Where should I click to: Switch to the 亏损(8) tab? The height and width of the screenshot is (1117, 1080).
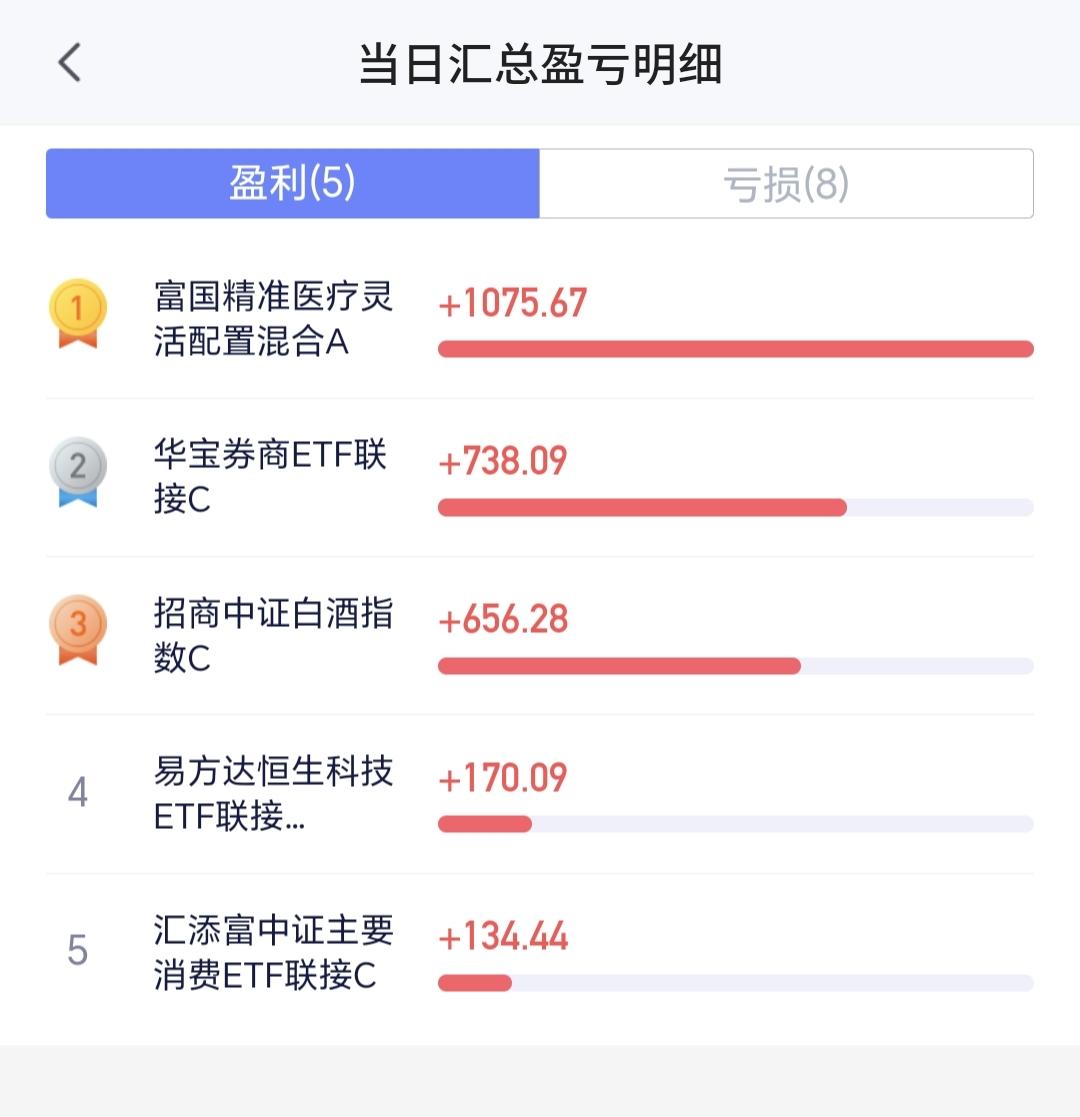pyautogui.click(x=786, y=184)
